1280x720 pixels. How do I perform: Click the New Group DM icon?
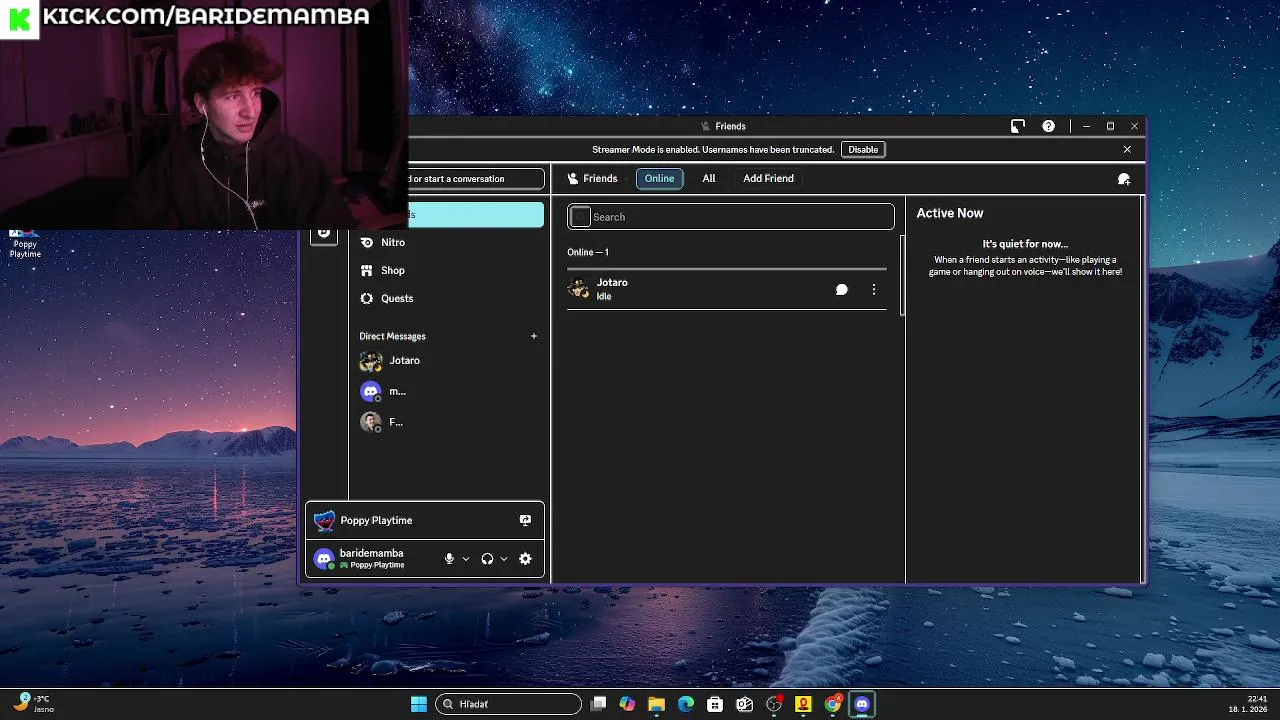point(1124,179)
